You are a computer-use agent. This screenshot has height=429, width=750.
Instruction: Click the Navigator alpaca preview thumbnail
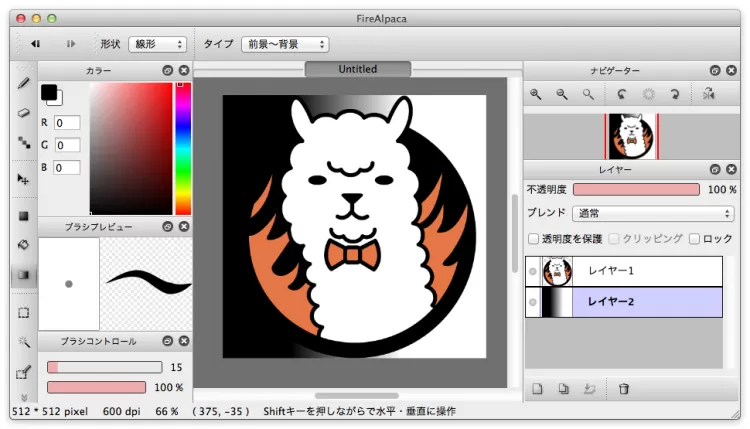tap(631, 136)
